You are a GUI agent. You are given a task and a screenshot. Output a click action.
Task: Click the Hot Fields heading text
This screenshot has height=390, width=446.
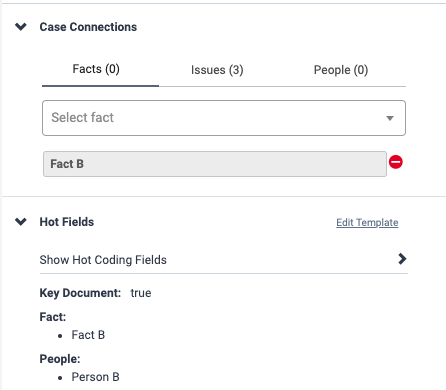point(67,222)
